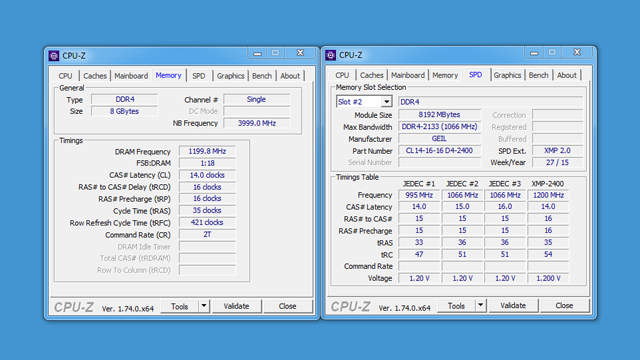Select the Memory tab in right window
Screen dimensions: 640x360
coord(445,75)
